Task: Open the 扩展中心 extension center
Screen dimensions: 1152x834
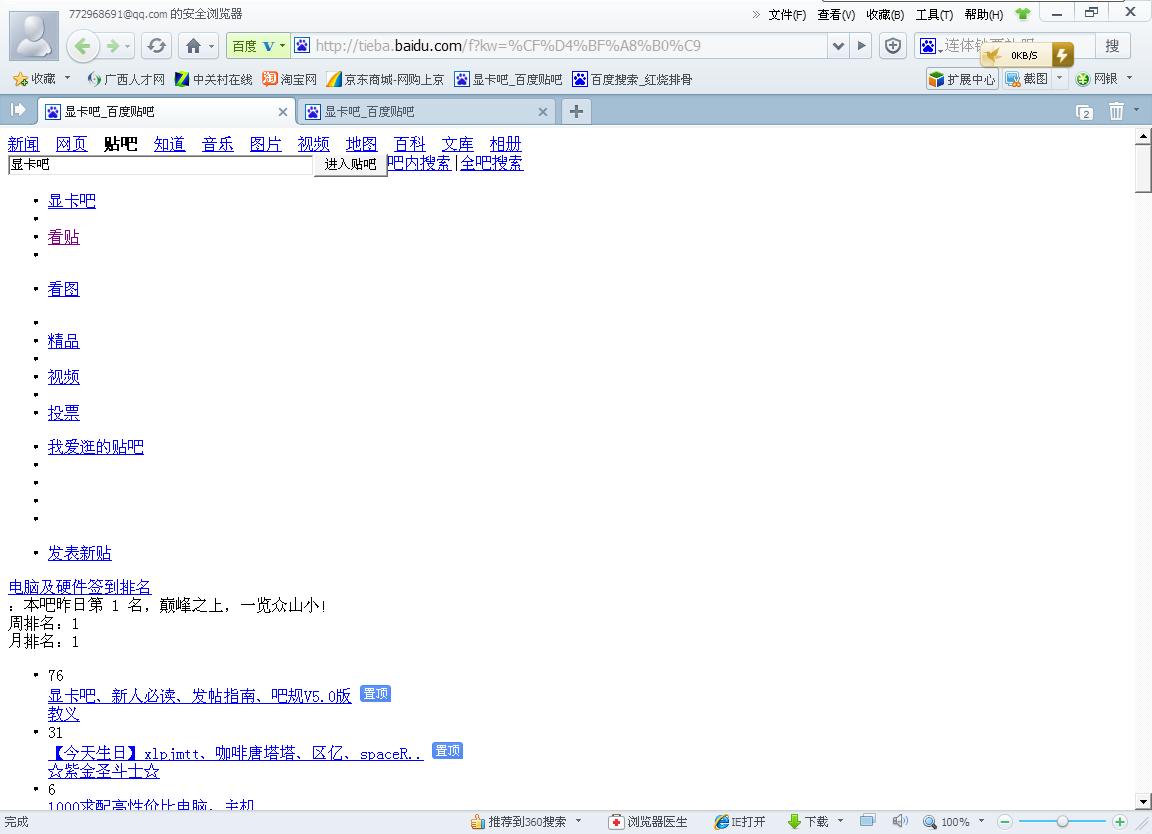Action: click(962, 79)
